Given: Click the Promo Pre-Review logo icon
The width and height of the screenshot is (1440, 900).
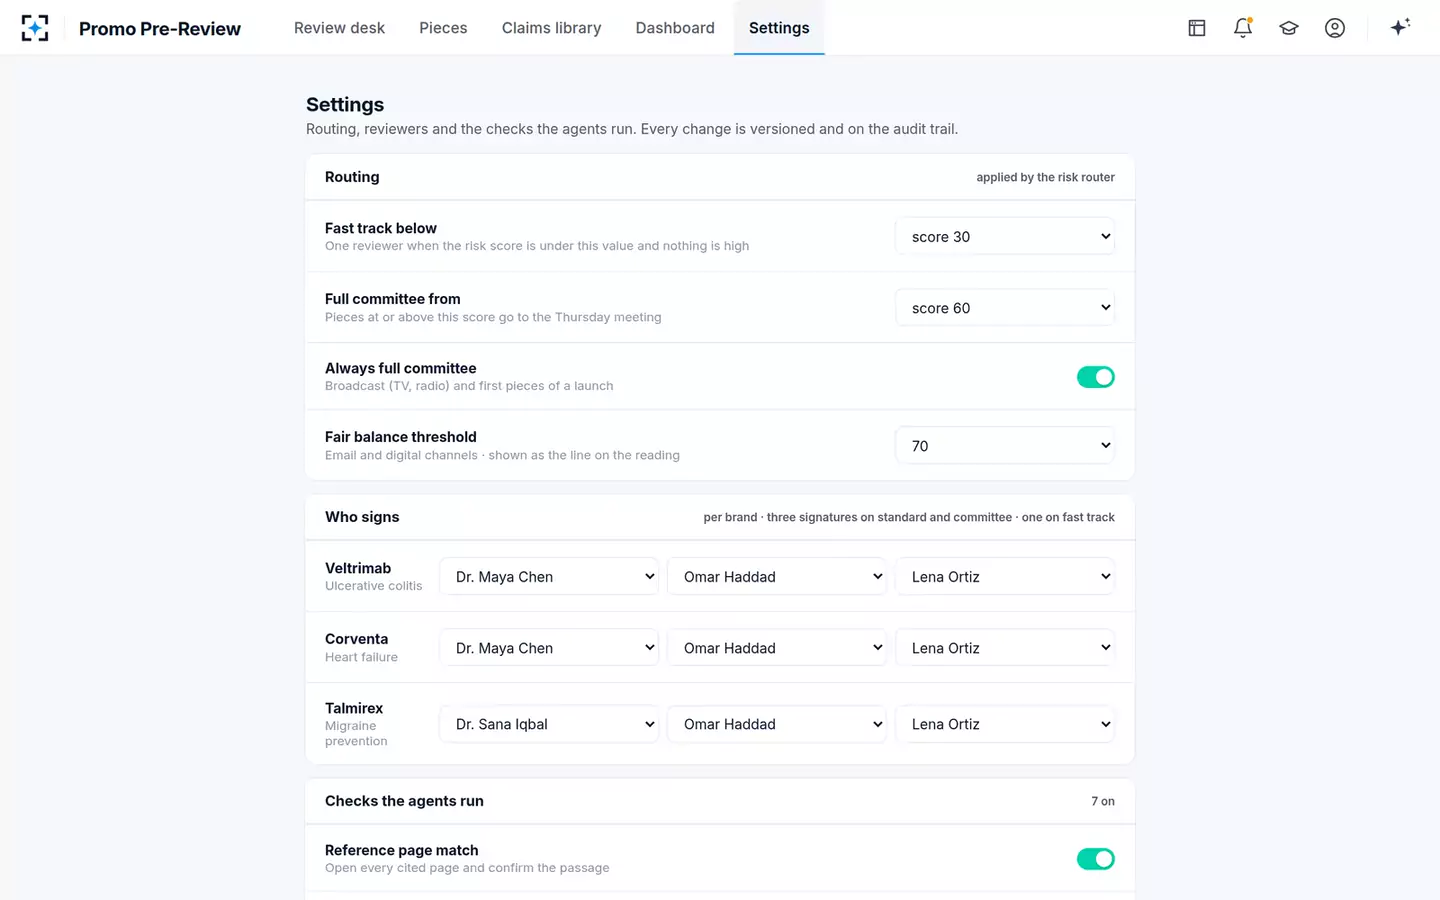Looking at the screenshot, I should [35, 28].
